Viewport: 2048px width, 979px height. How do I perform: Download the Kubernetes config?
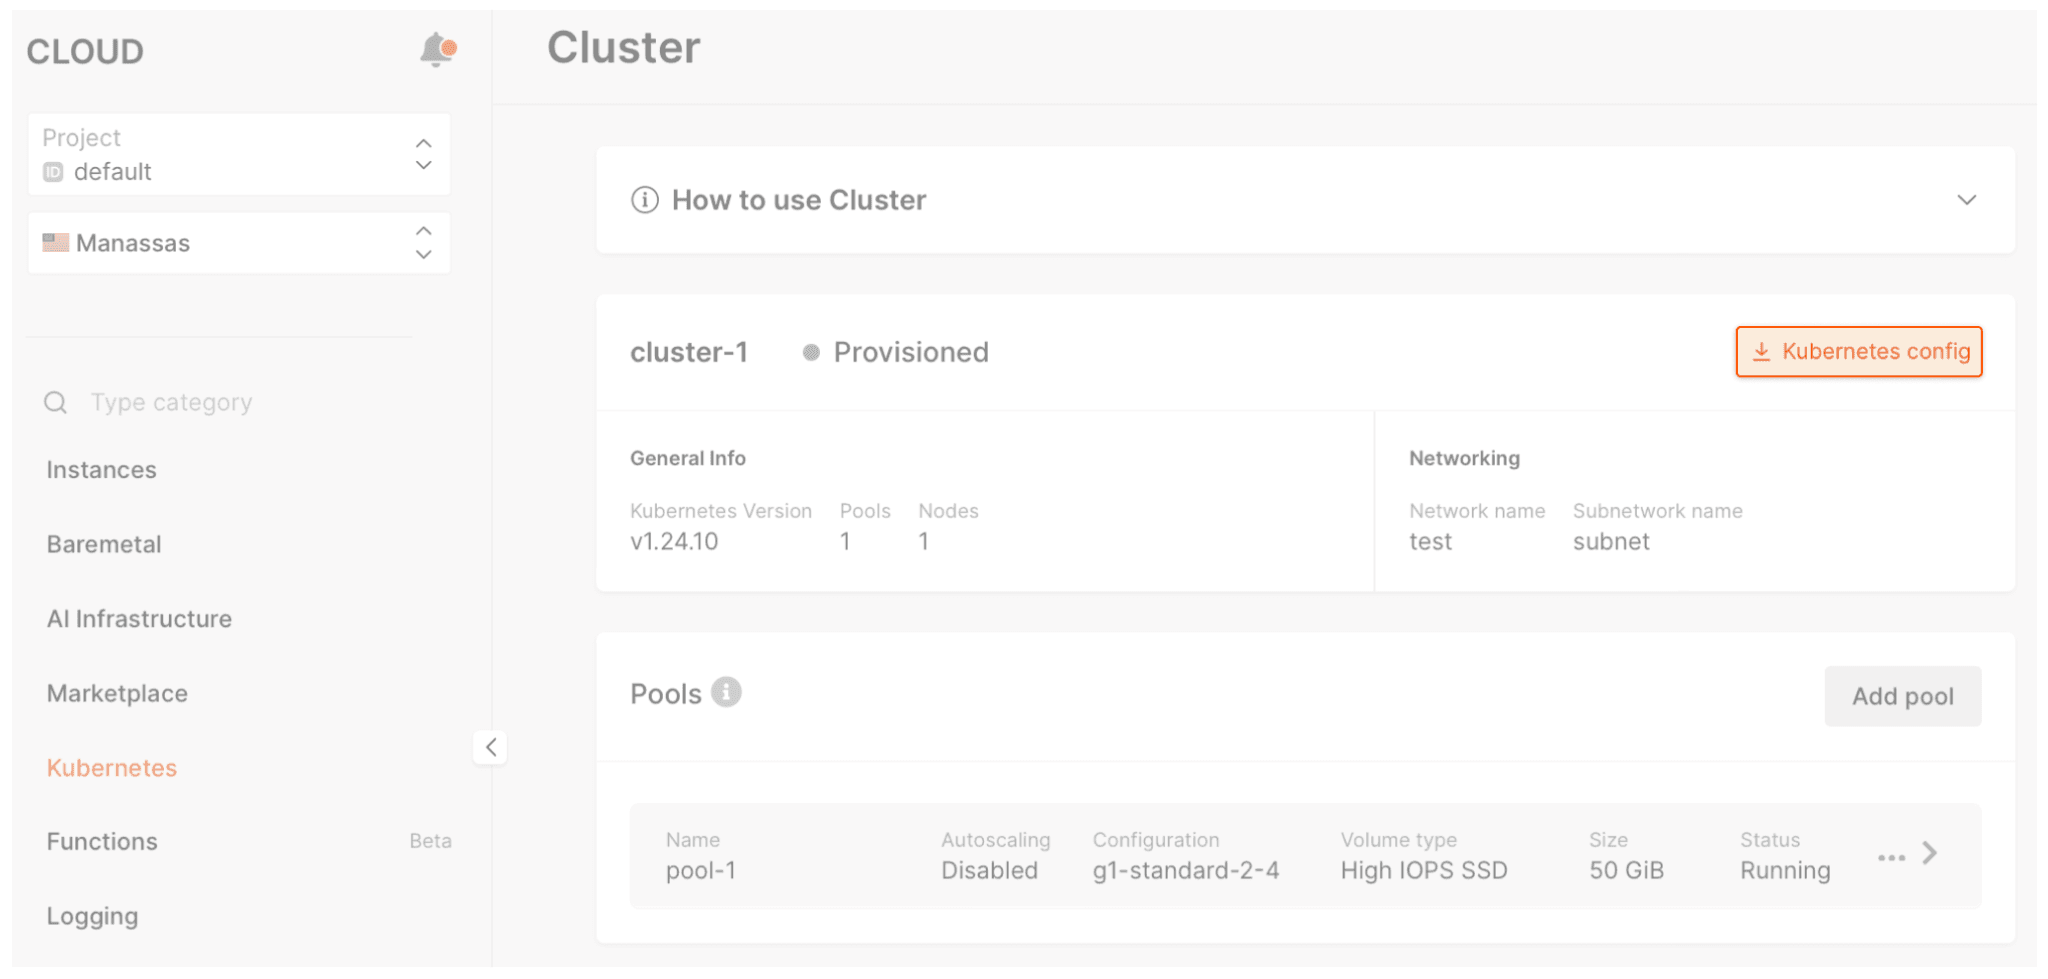click(x=1859, y=352)
